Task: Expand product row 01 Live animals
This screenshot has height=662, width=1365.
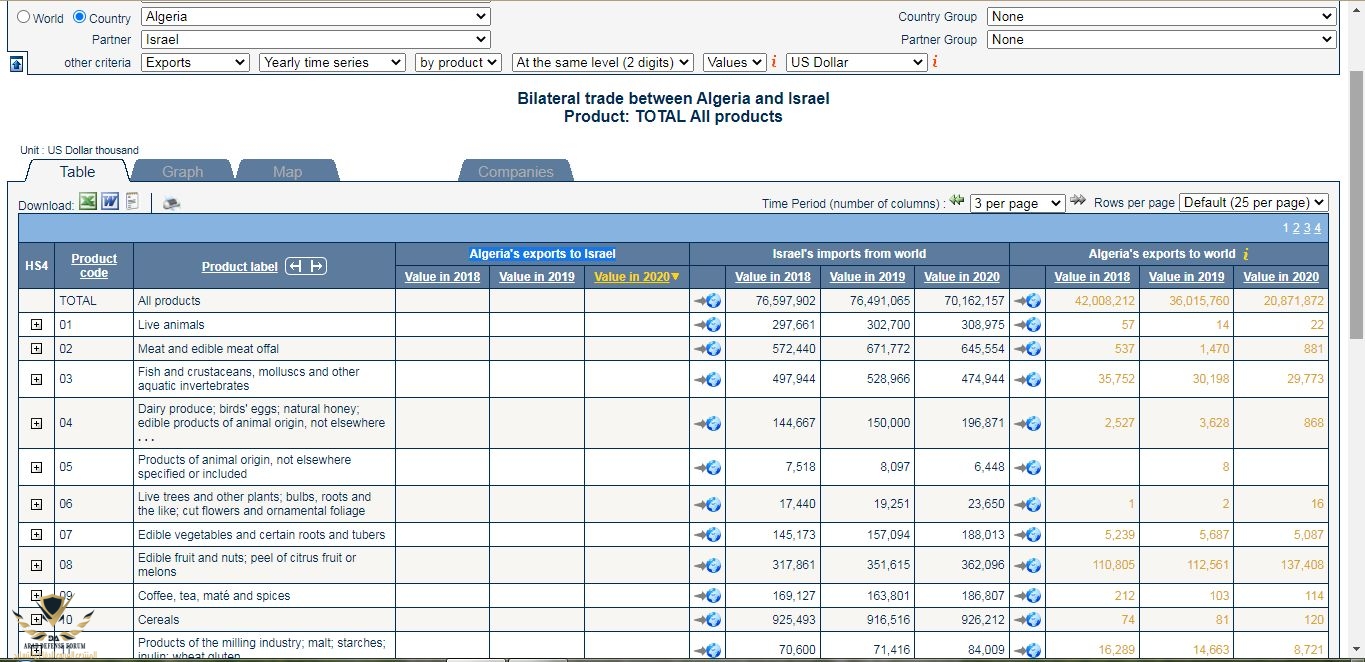Action: [x=36, y=325]
